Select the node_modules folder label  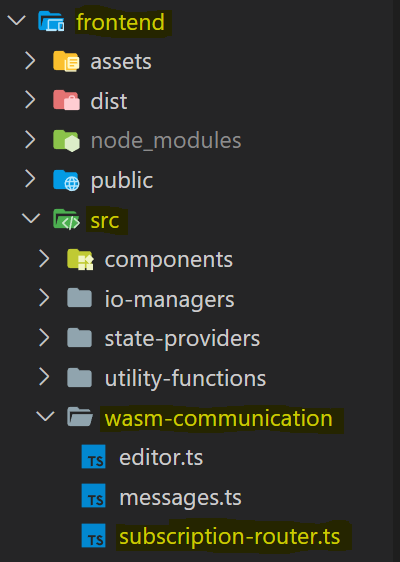pyautogui.click(x=166, y=140)
